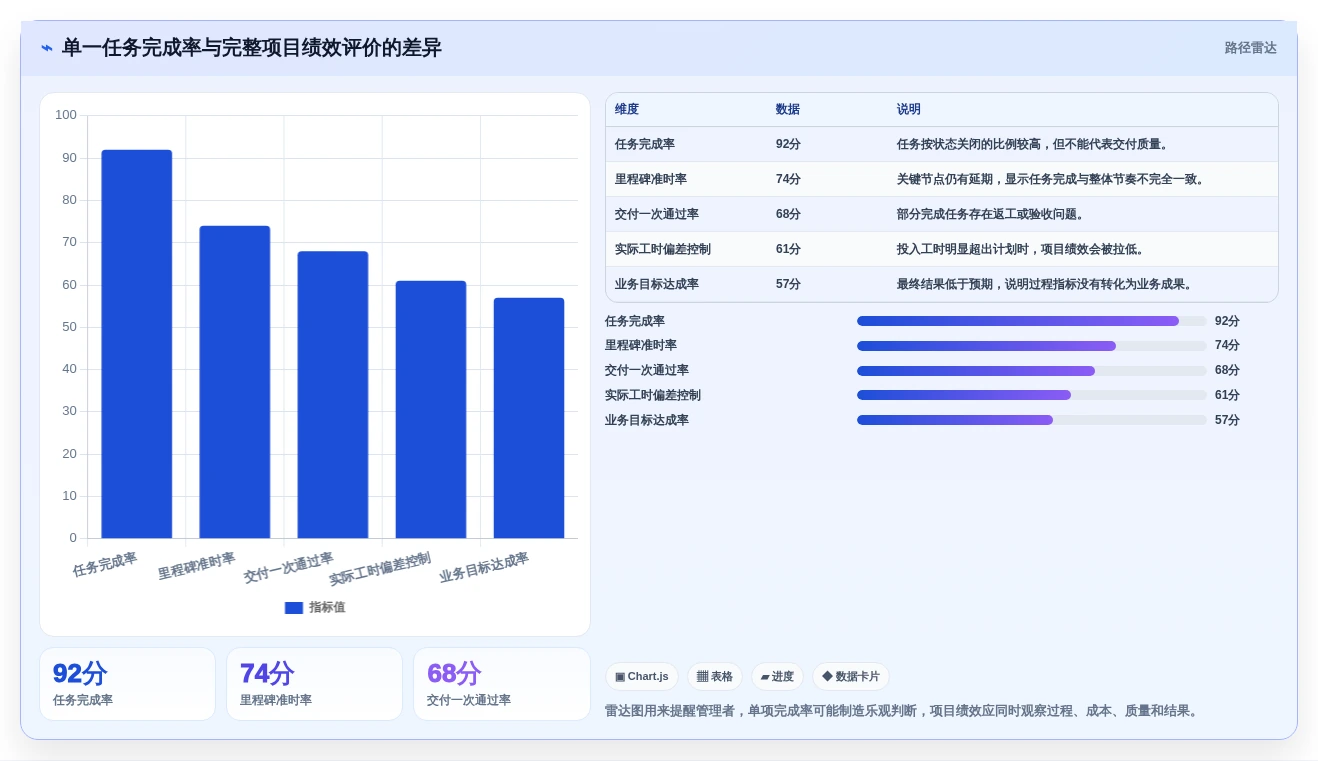Click the 任务完成率 bar in chart
This screenshot has width=1318, height=761.
click(137, 344)
